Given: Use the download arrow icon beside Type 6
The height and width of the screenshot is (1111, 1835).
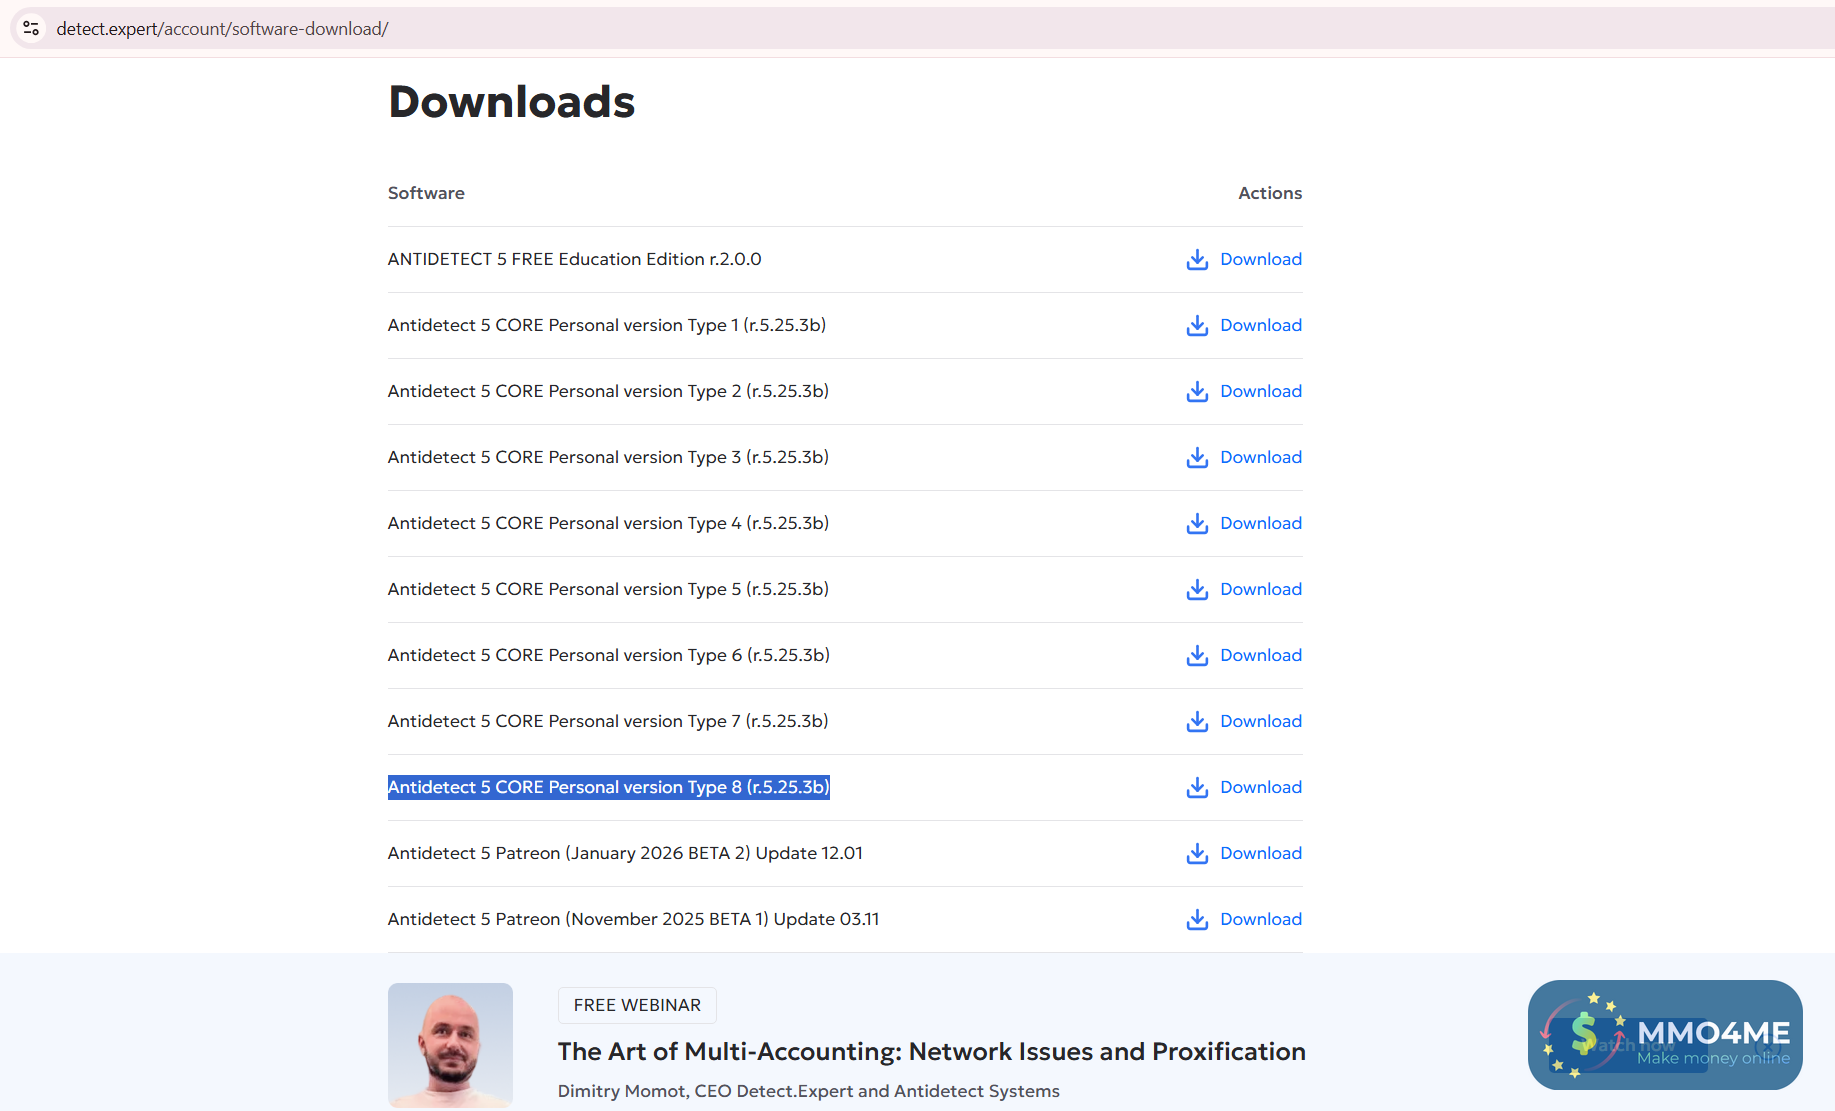Looking at the screenshot, I should point(1197,656).
